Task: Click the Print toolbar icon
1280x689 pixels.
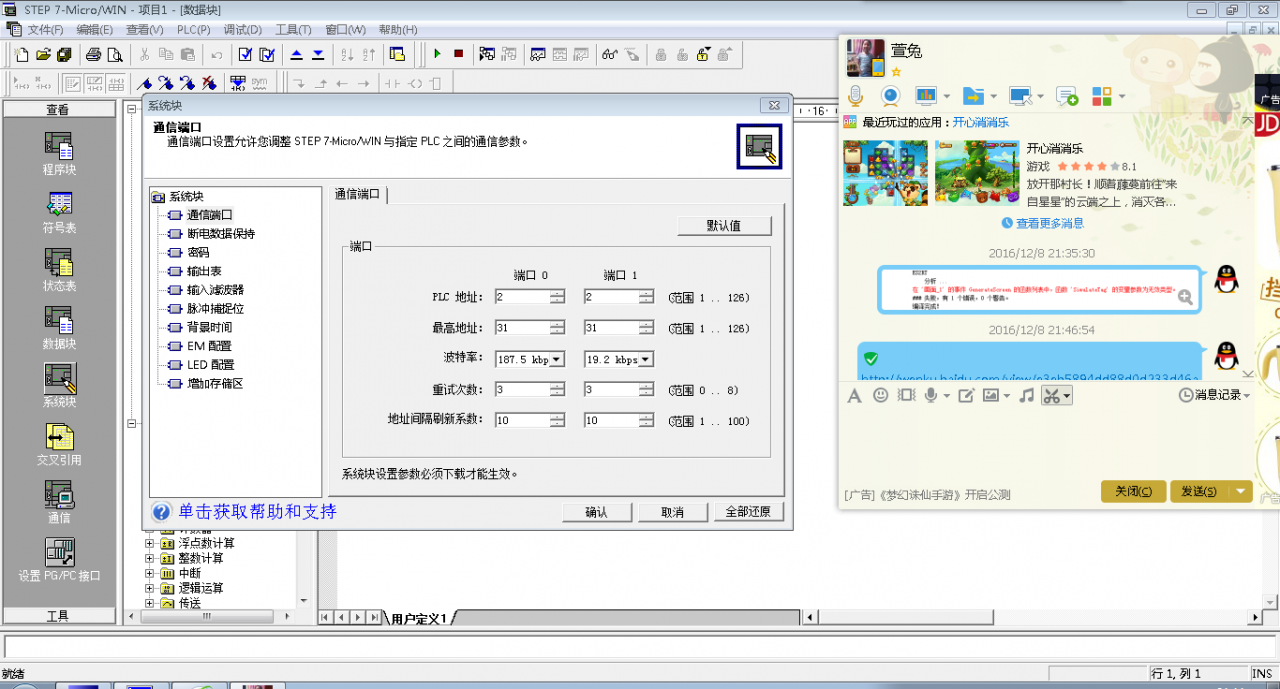Action: tap(93, 54)
